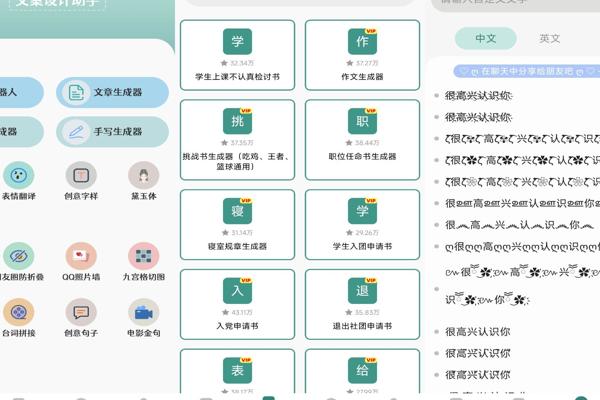Viewport: 600px width, 400px height.
Task: Tap the 寝室规章生成器 icon
Action: (237, 211)
